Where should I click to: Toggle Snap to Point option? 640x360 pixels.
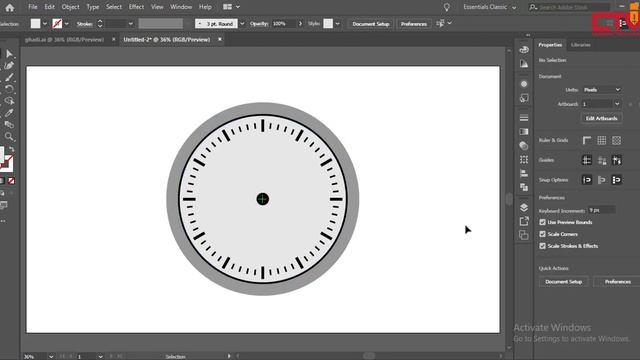pos(587,180)
